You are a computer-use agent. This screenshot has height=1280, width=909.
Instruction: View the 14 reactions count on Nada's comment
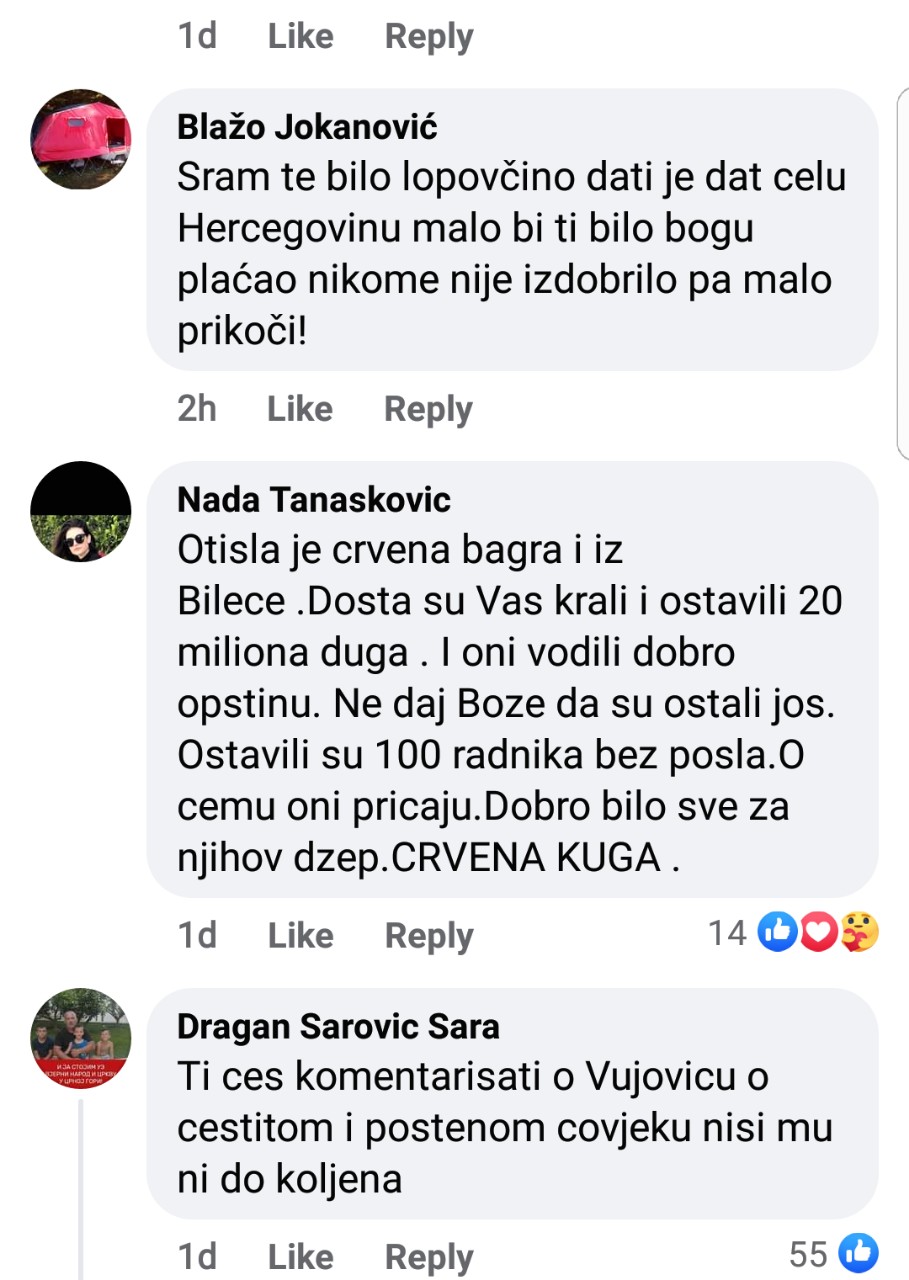pos(728,933)
